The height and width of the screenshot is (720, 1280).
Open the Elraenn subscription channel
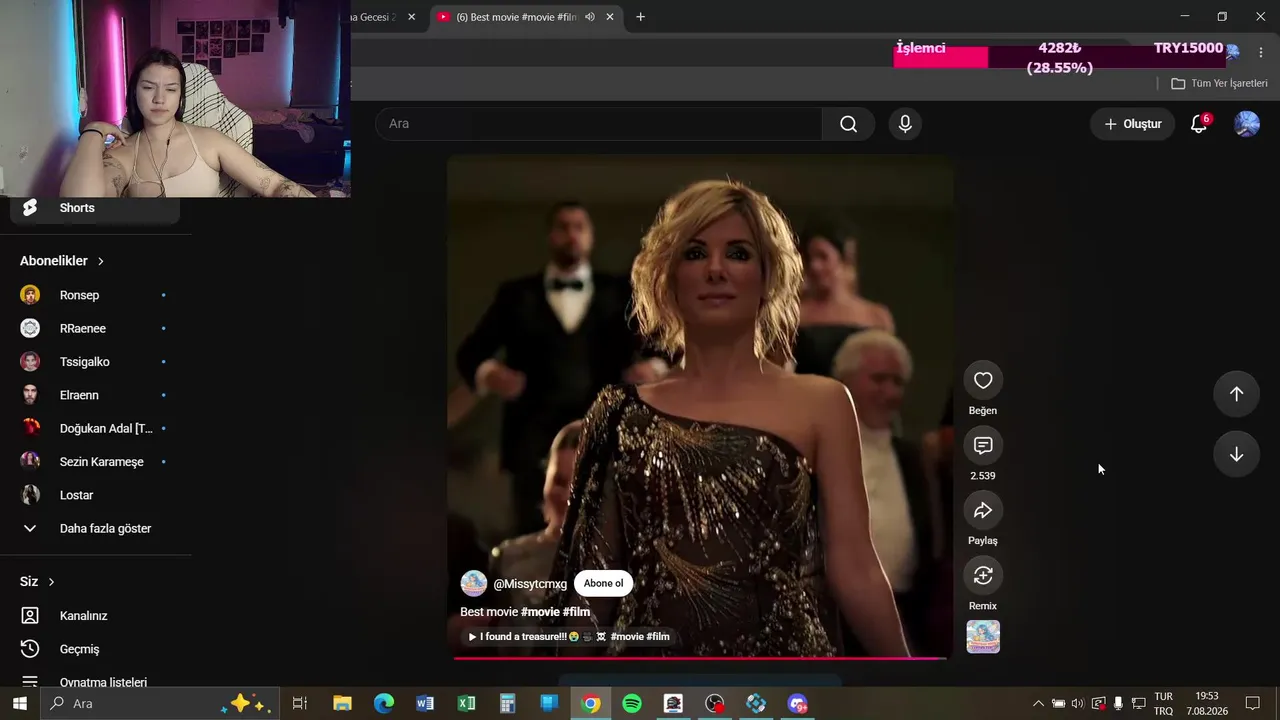click(95, 395)
